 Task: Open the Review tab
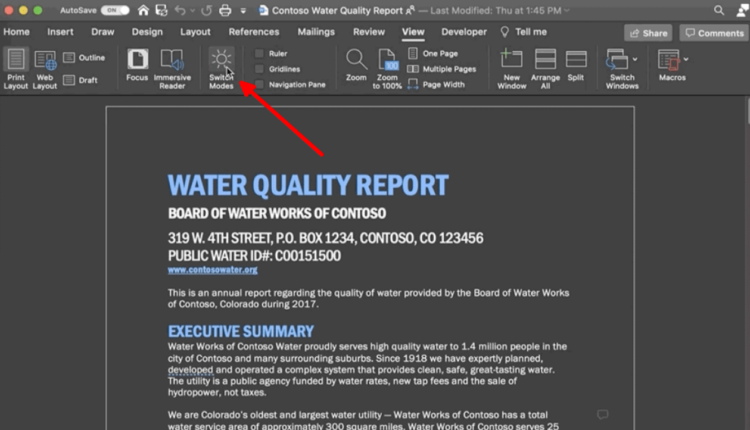tap(369, 32)
